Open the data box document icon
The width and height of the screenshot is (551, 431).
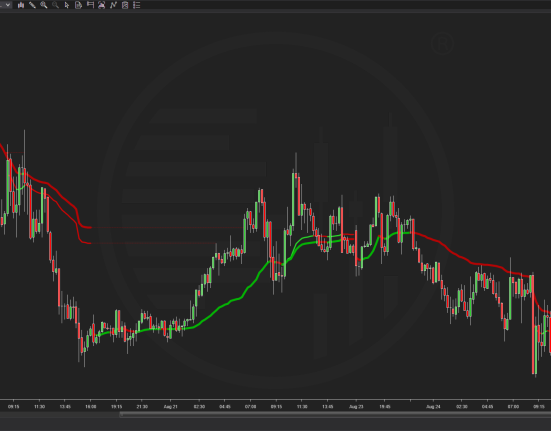click(x=78, y=5)
